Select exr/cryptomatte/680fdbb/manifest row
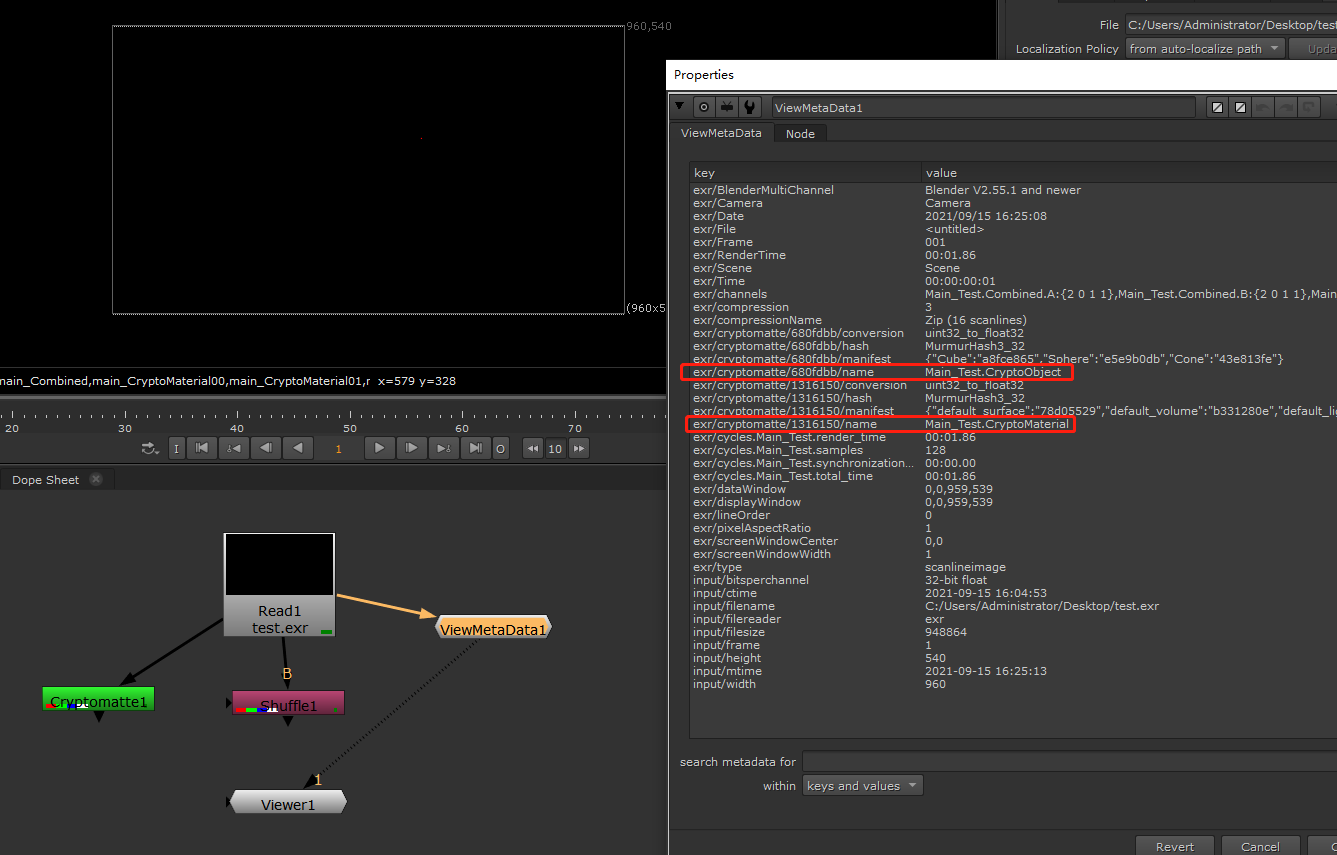Image resolution: width=1337 pixels, height=855 pixels. (x=1013, y=359)
